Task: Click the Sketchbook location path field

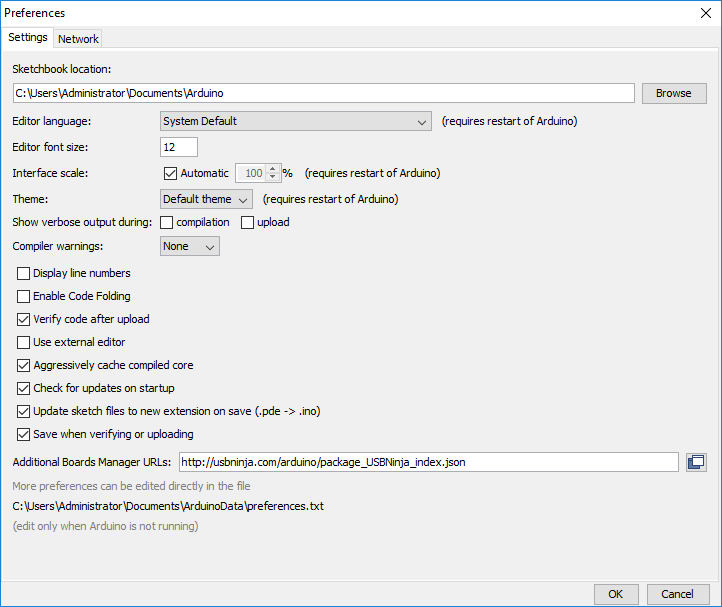Action: click(x=324, y=93)
